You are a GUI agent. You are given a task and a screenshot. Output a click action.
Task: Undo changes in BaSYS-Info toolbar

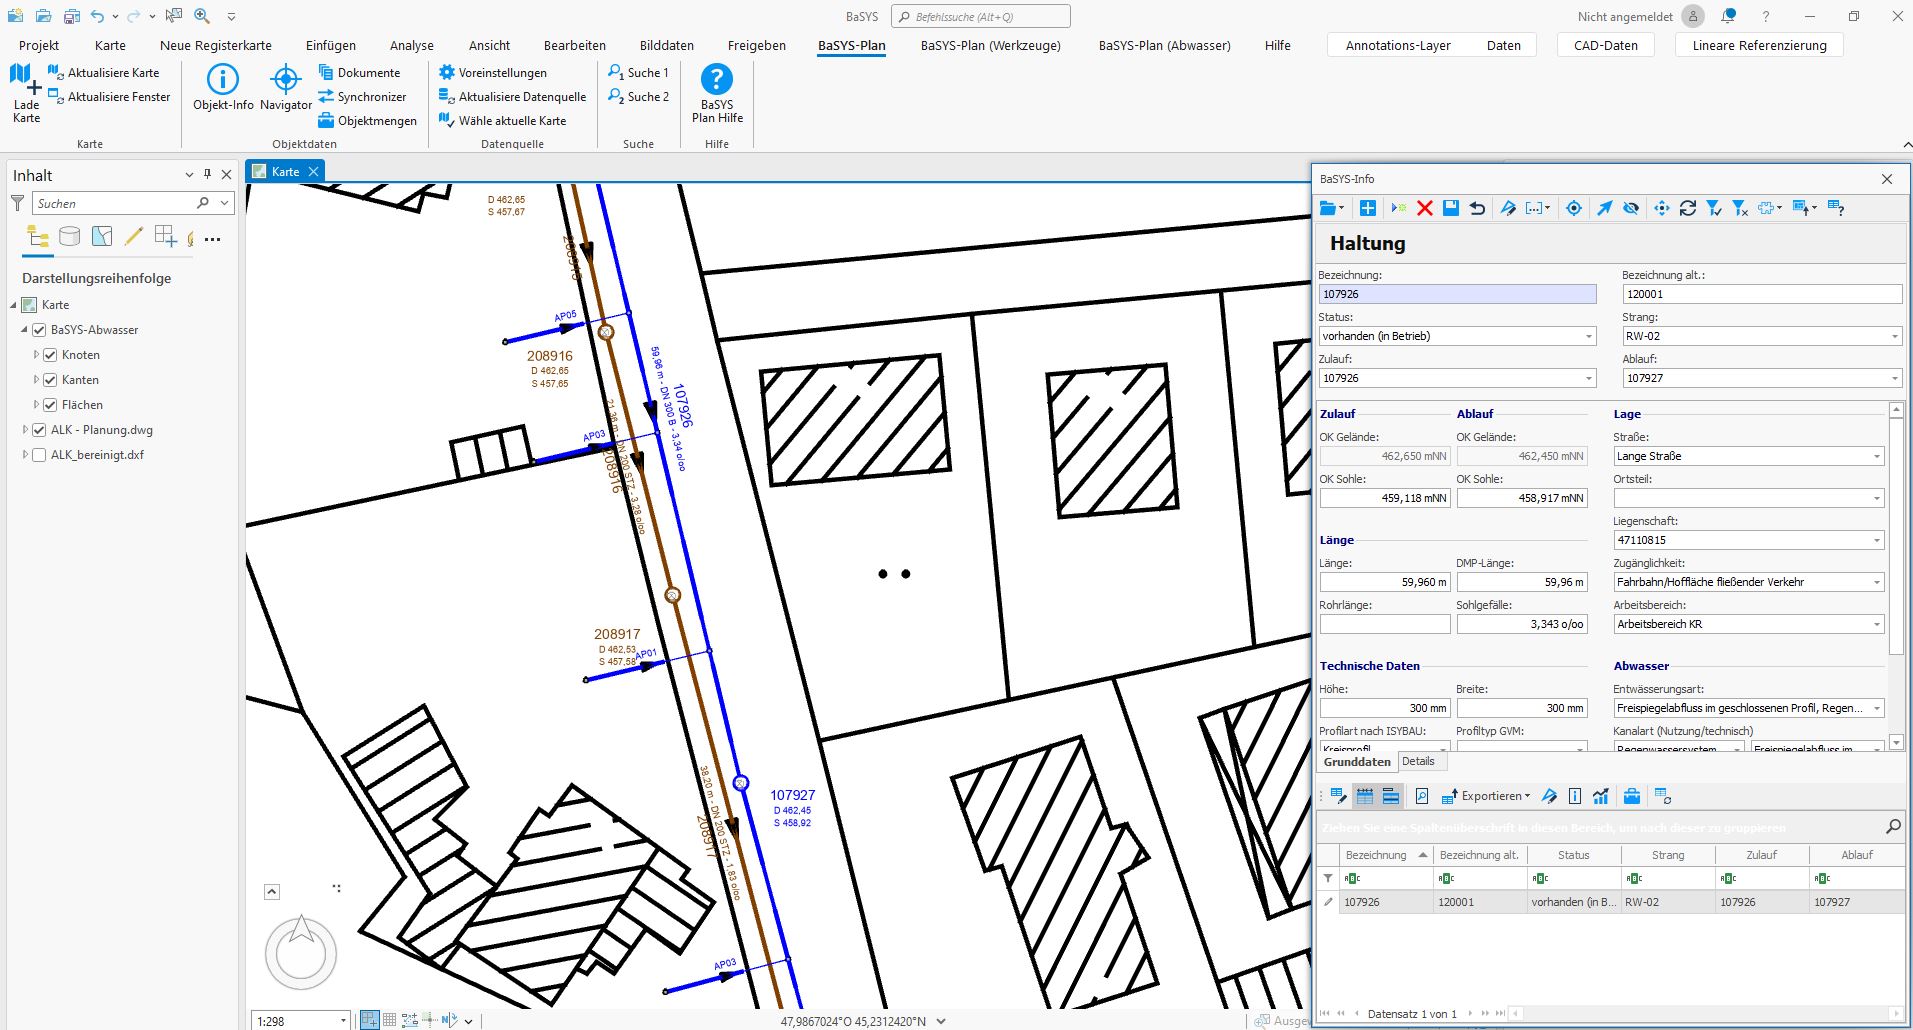point(1477,208)
